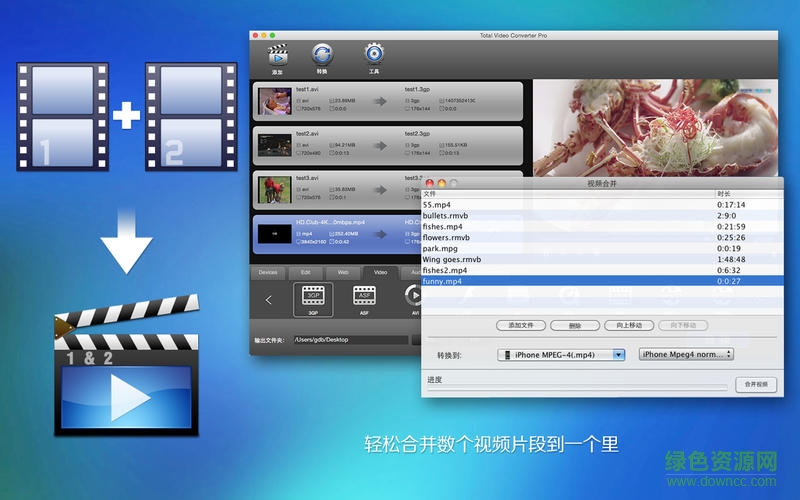Switch to the Edit tab
This screenshot has width=800, height=500.
coord(305,272)
